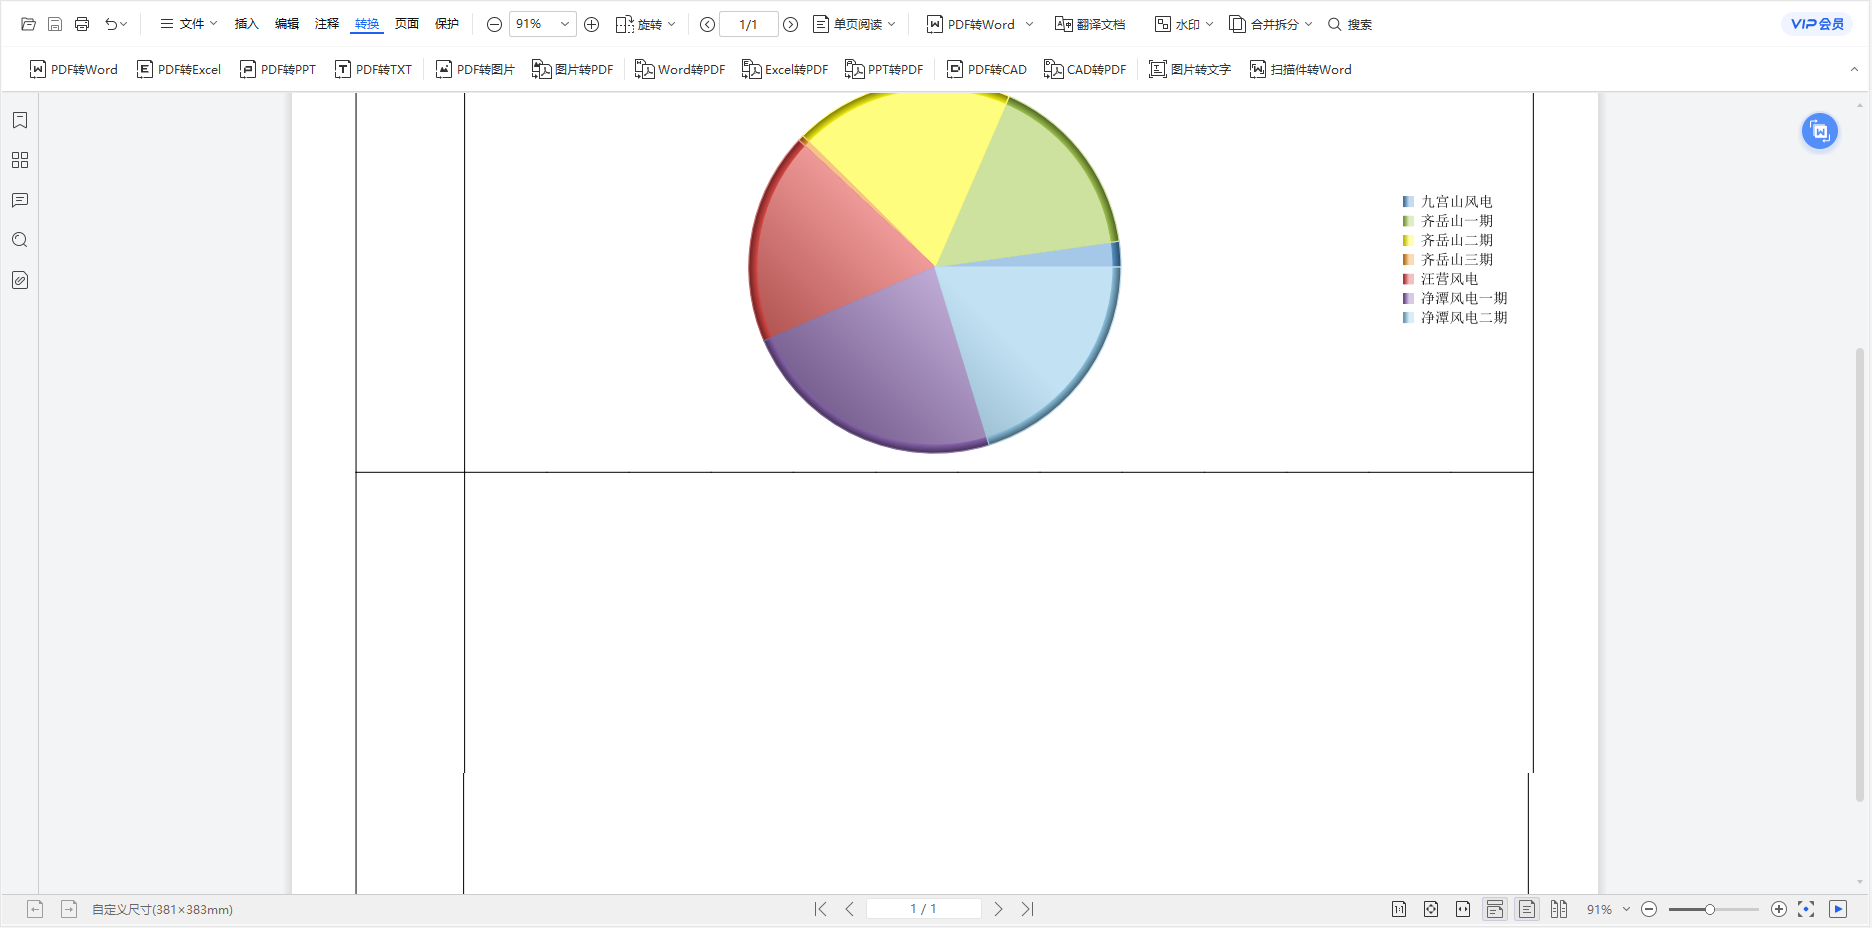Zoom in with the plus circle icon
Image resolution: width=1872 pixels, height=928 pixels.
click(592, 24)
